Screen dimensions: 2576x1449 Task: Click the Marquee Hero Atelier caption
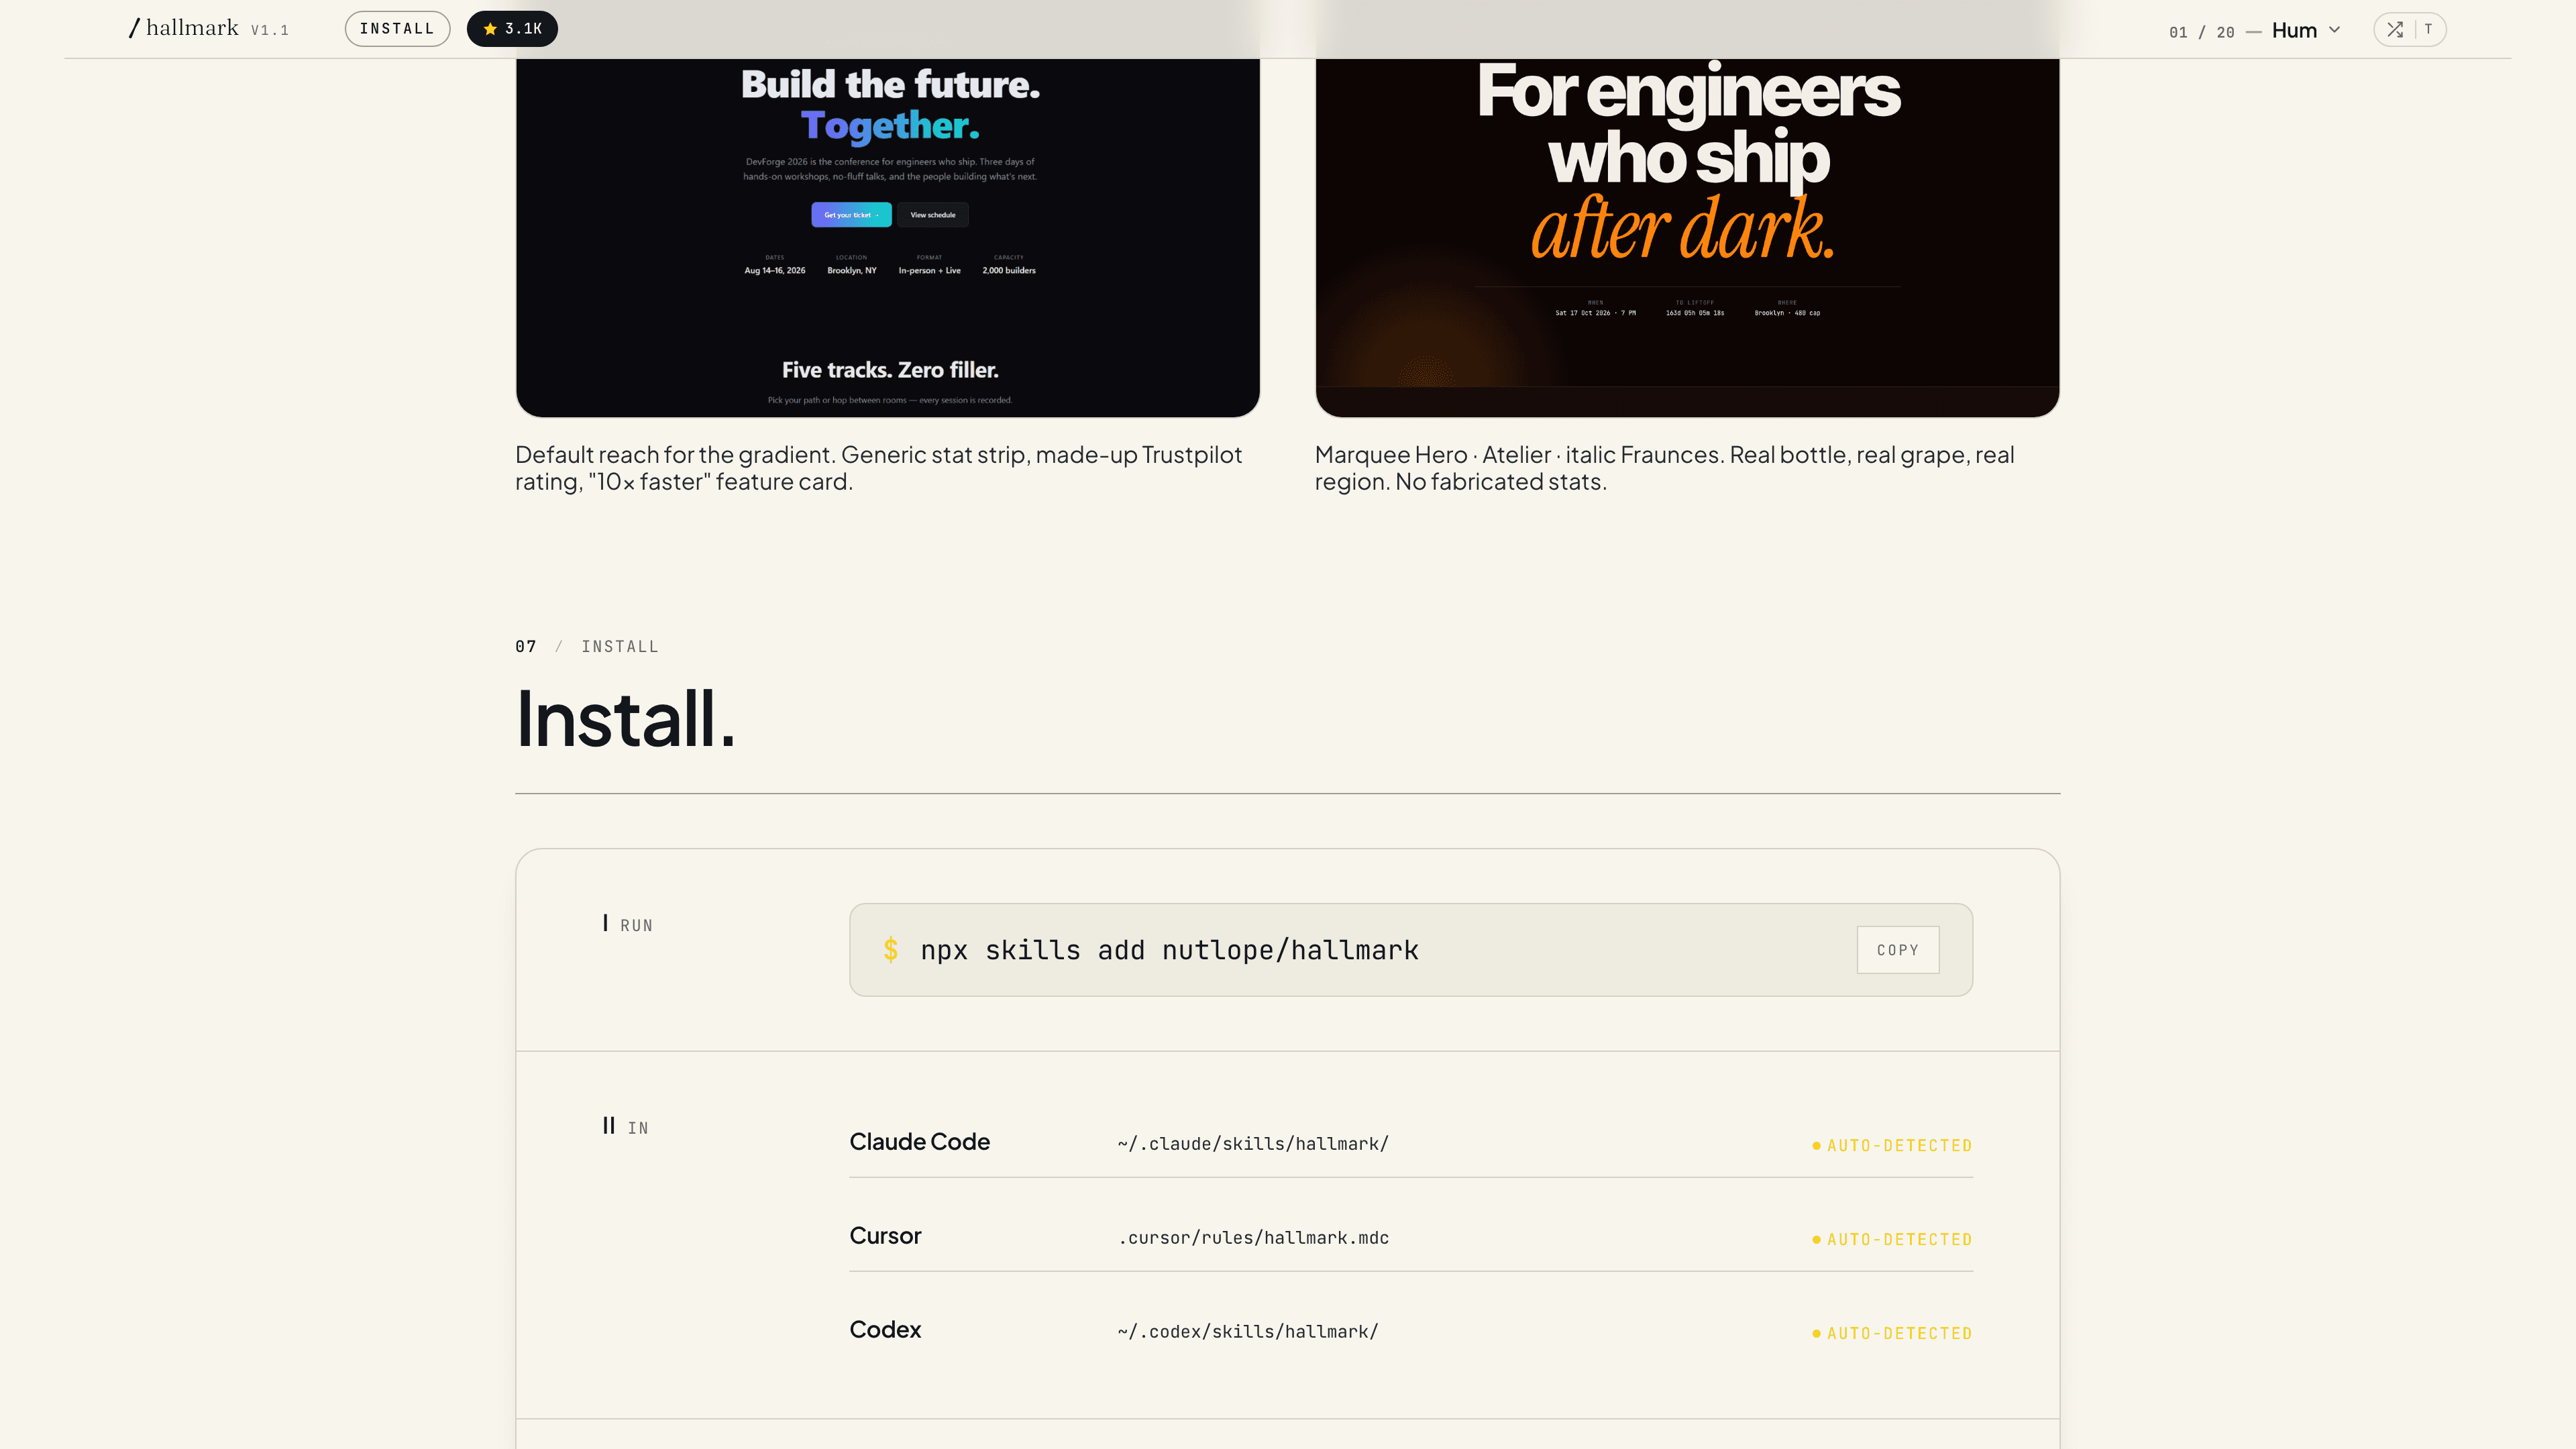click(1664, 468)
